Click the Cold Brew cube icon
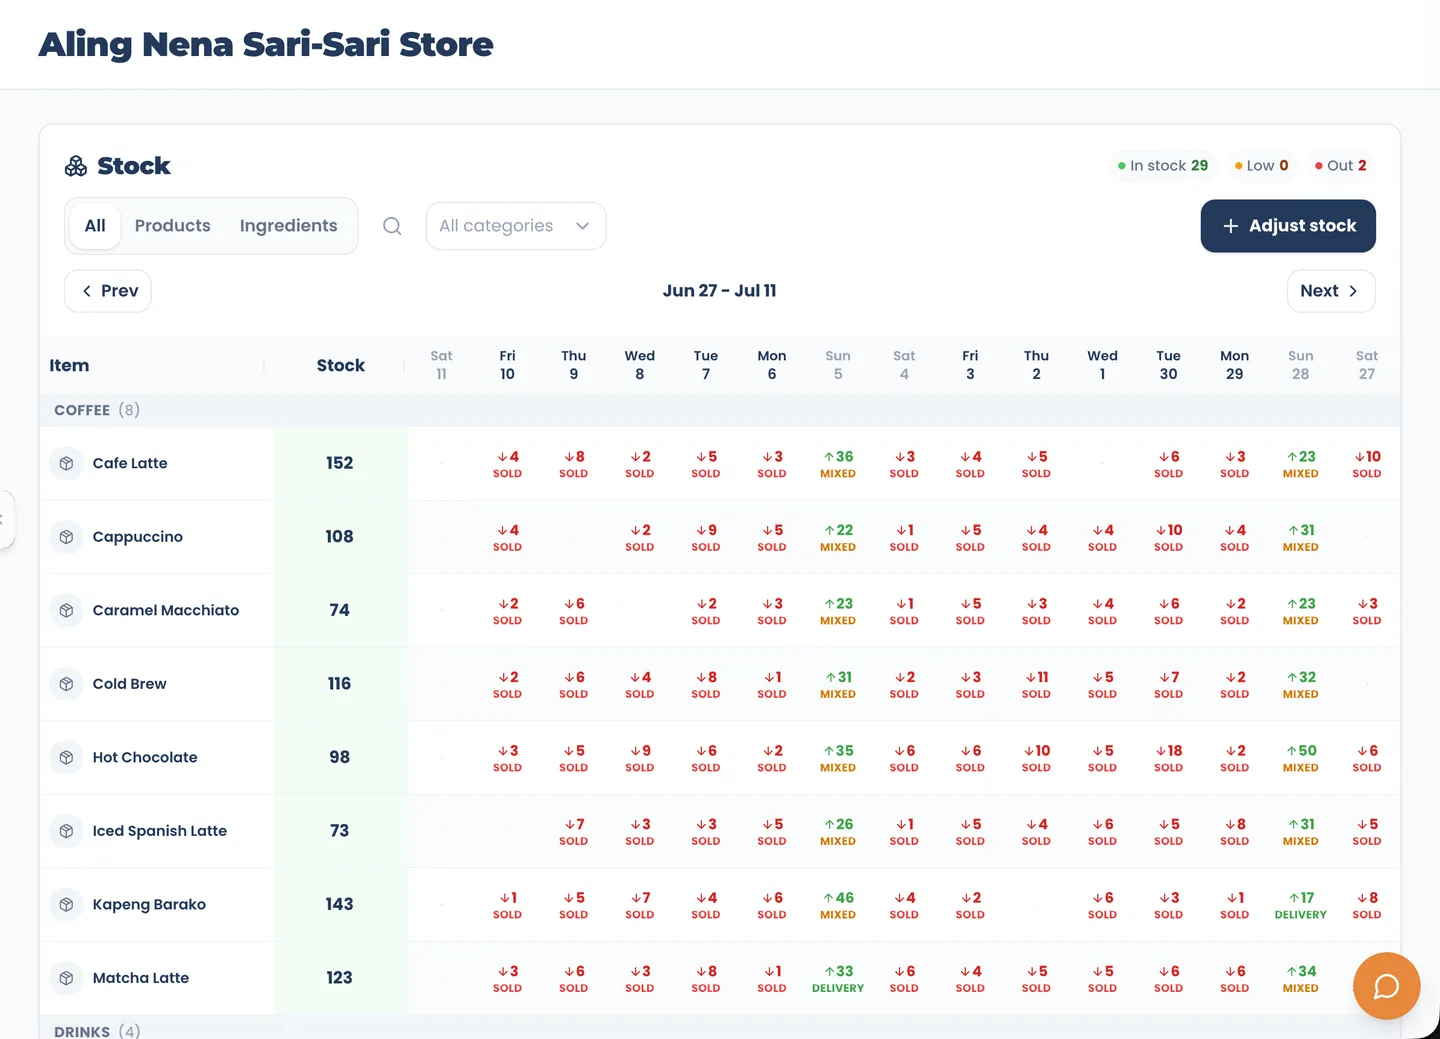The height and width of the screenshot is (1039, 1440). coord(66,684)
